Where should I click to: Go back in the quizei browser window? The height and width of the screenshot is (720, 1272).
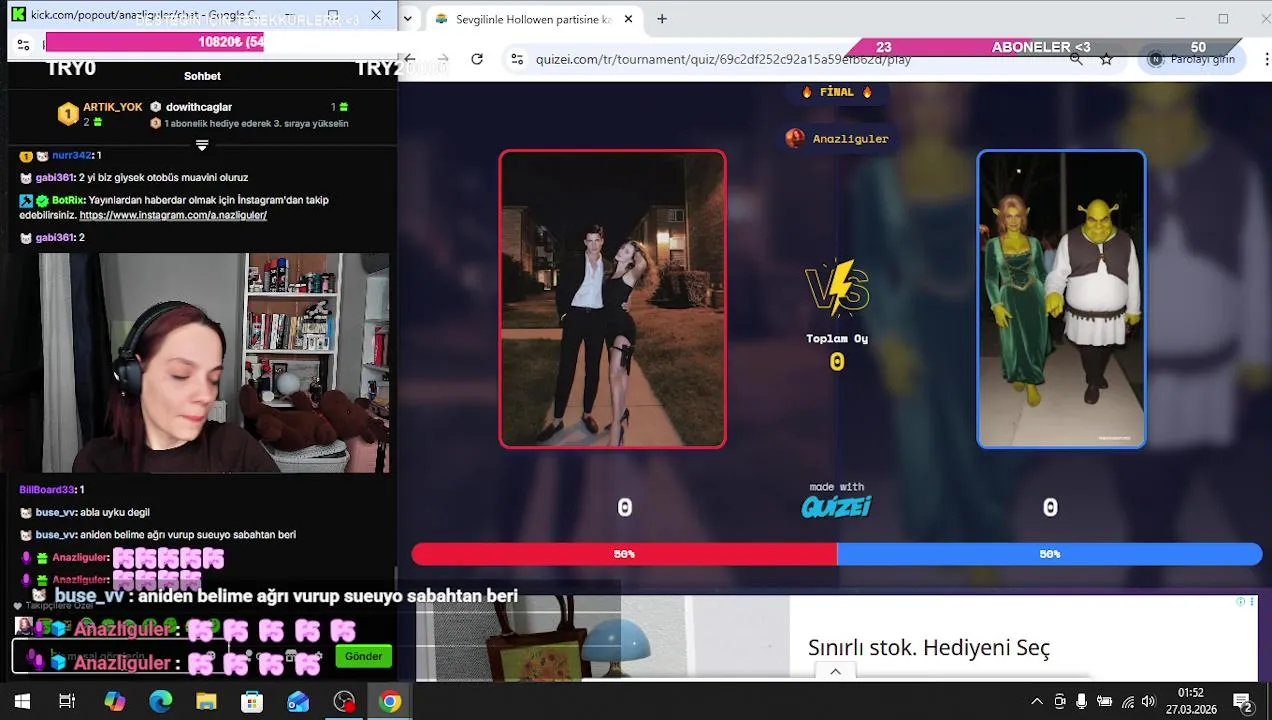click(x=409, y=59)
